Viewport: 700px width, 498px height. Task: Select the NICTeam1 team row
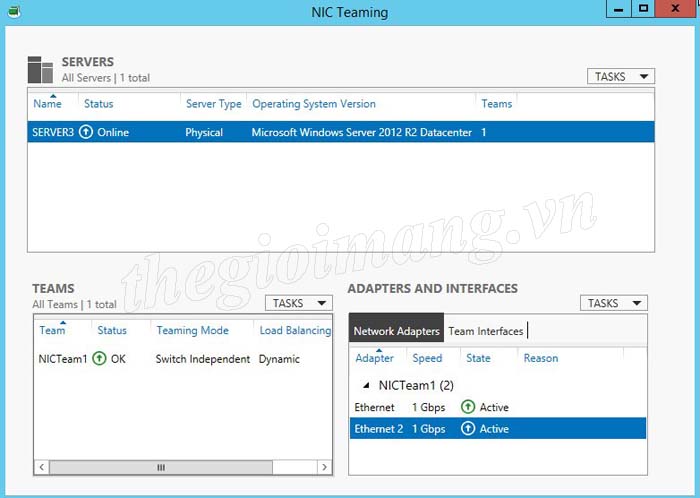pyautogui.click(x=183, y=359)
